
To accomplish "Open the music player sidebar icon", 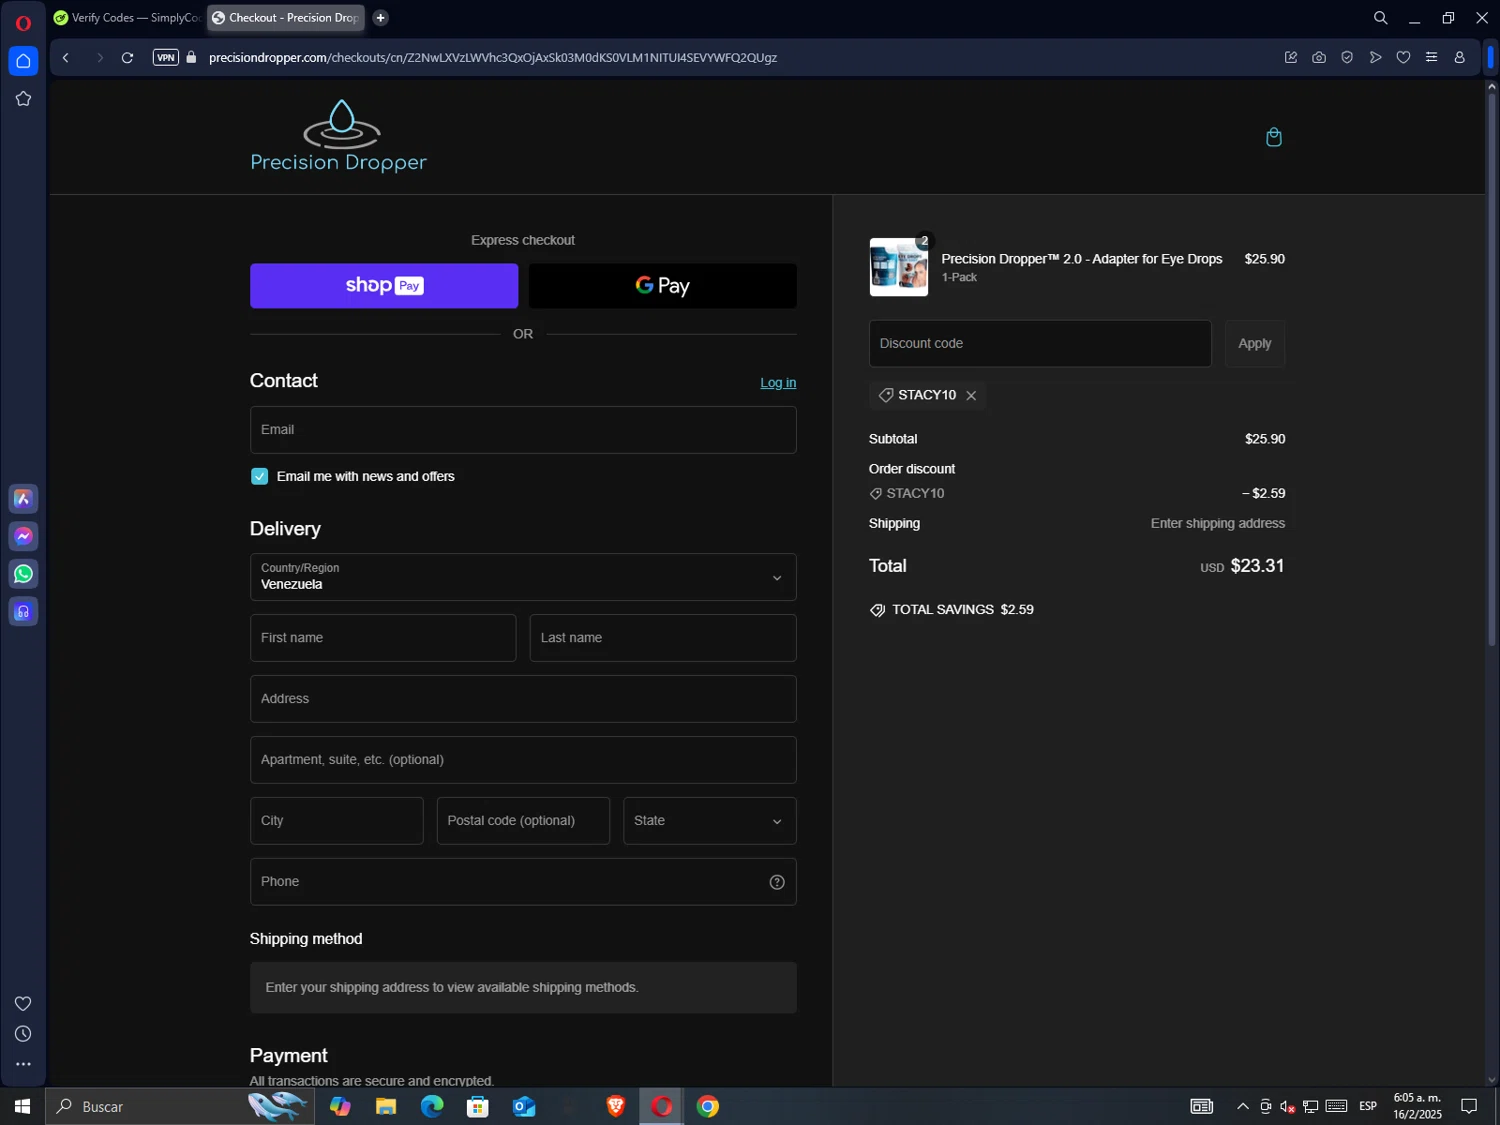I will 23,612.
